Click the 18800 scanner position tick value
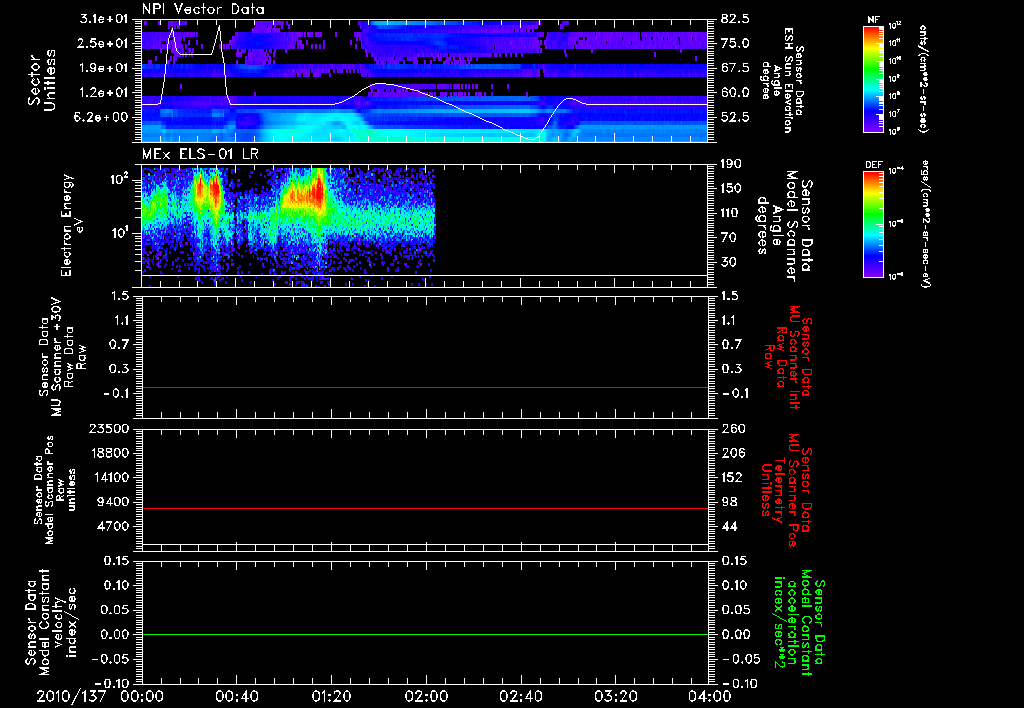This screenshot has height=708, width=1024. click(x=111, y=453)
